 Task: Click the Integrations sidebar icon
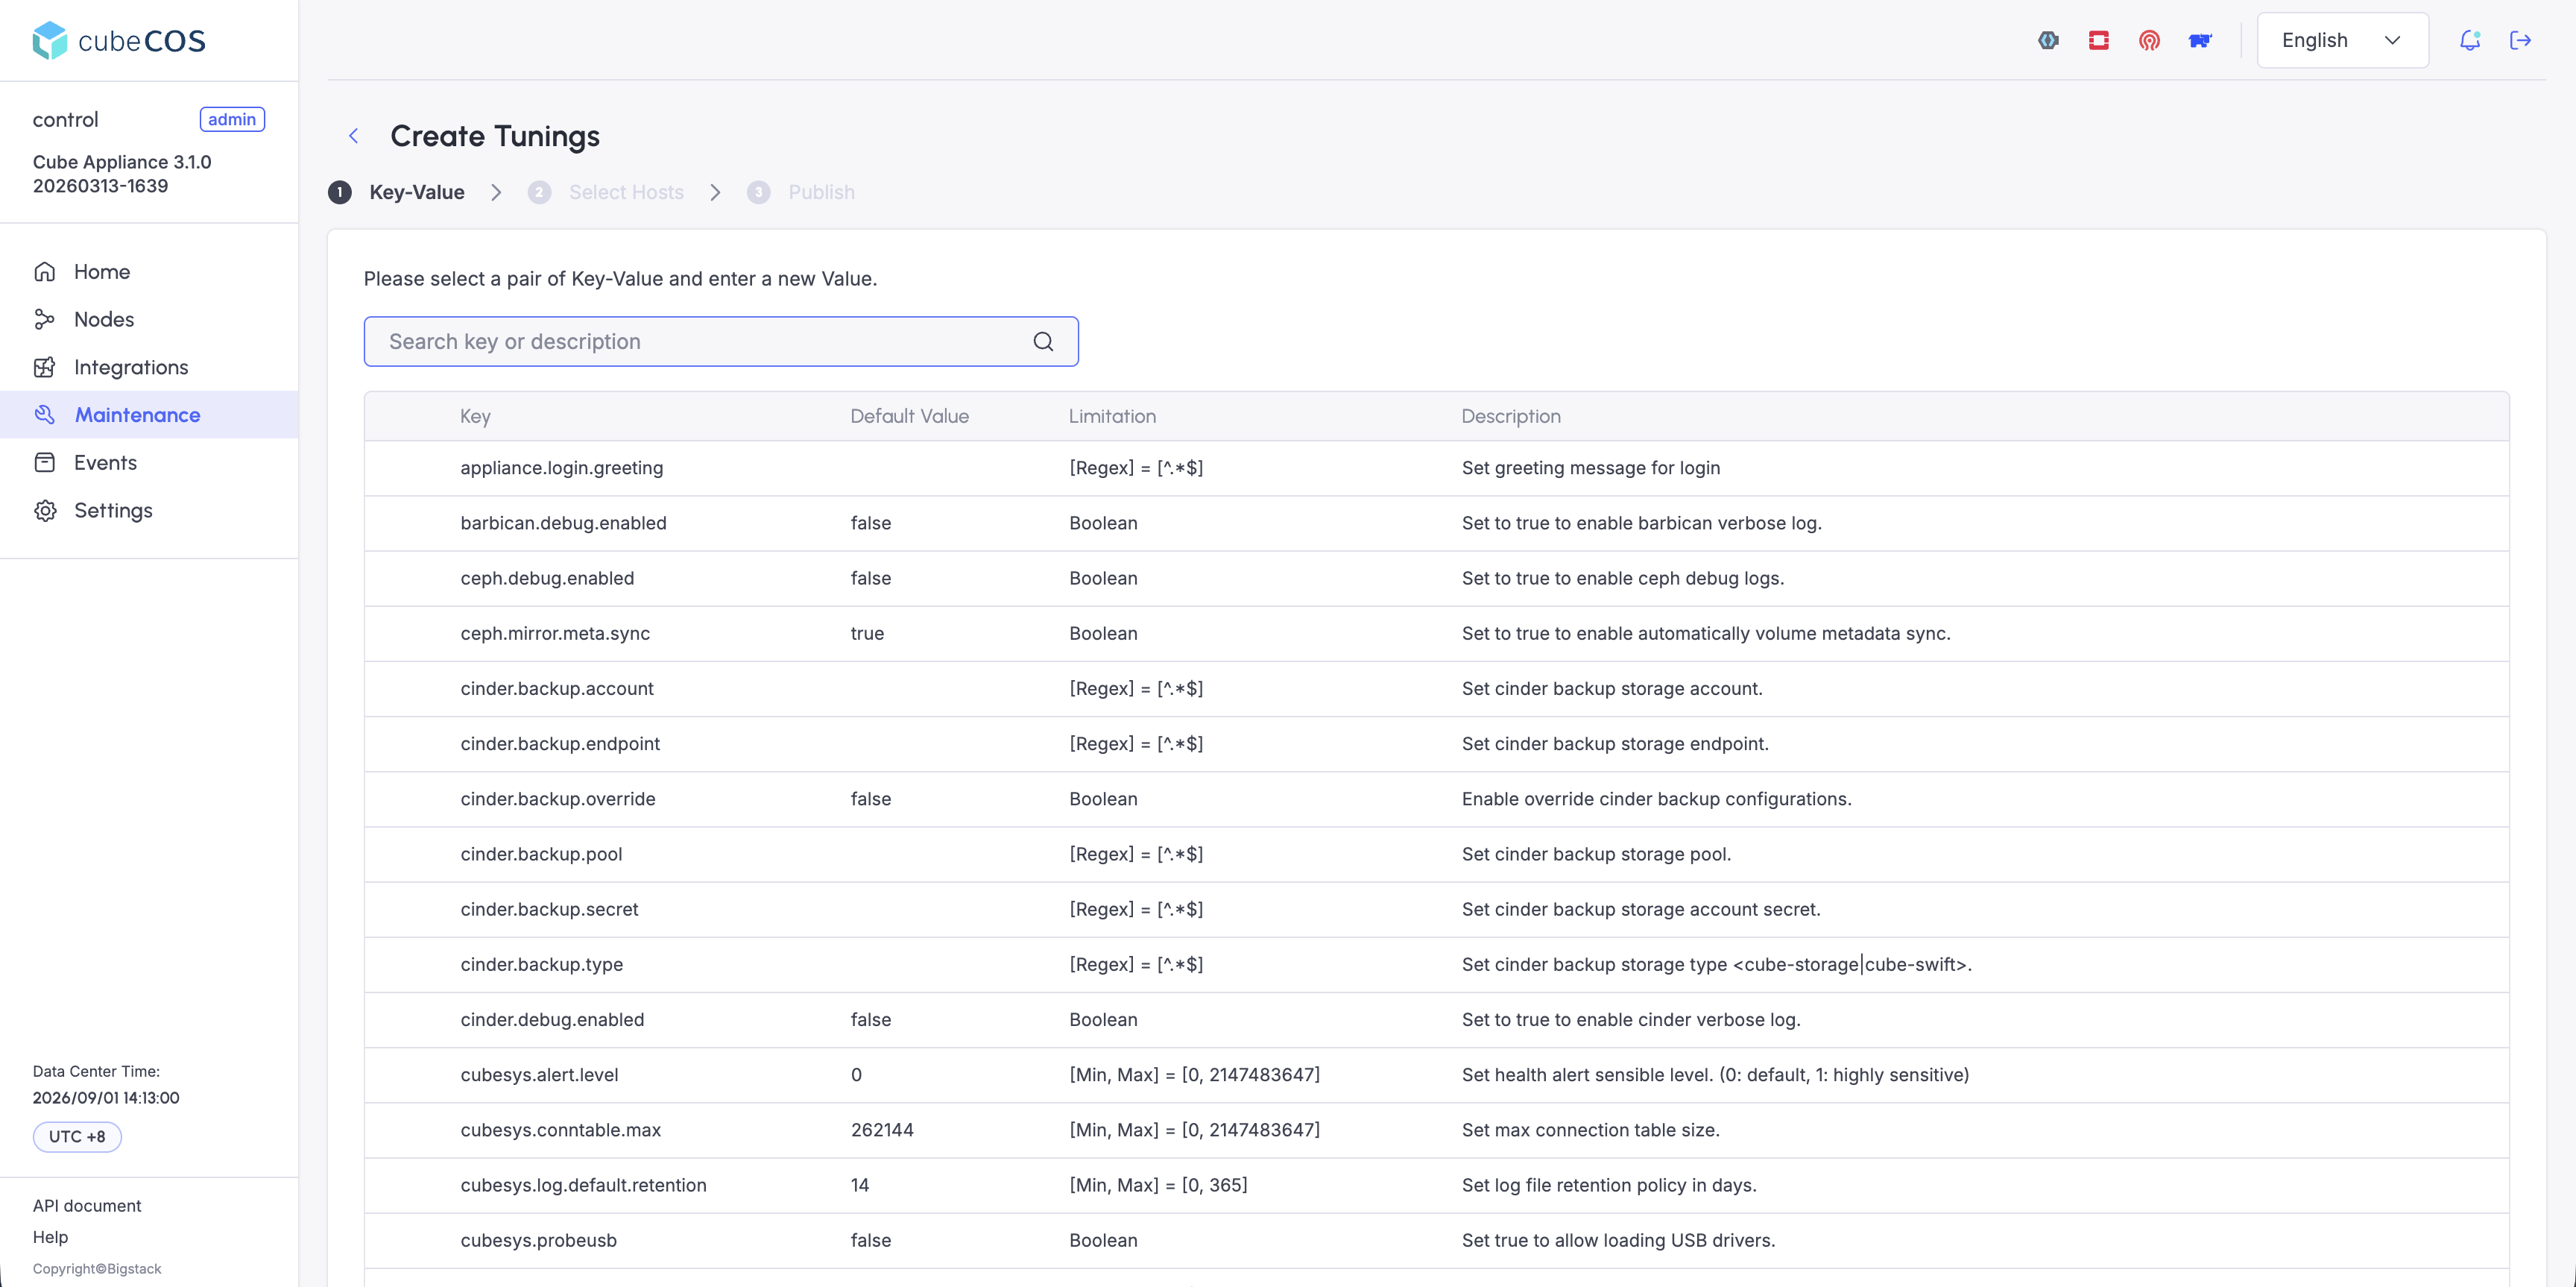pyautogui.click(x=44, y=368)
